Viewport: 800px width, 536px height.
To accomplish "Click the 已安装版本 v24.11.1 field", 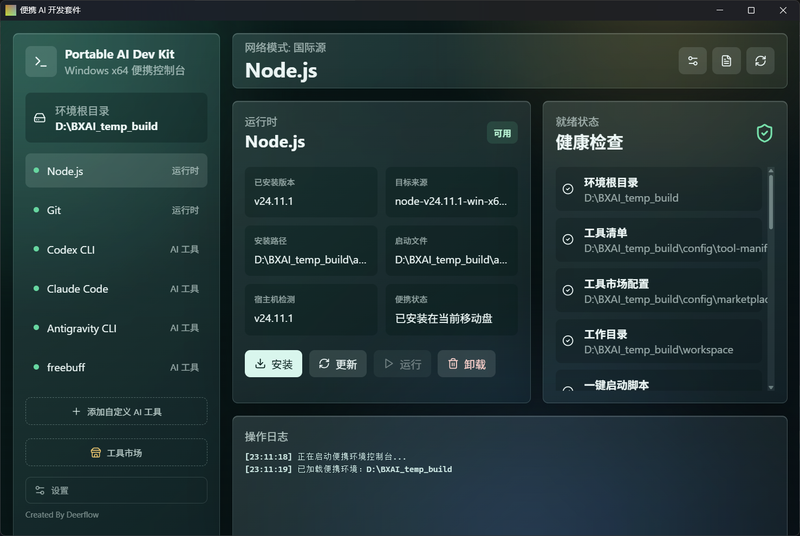I will click(311, 192).
